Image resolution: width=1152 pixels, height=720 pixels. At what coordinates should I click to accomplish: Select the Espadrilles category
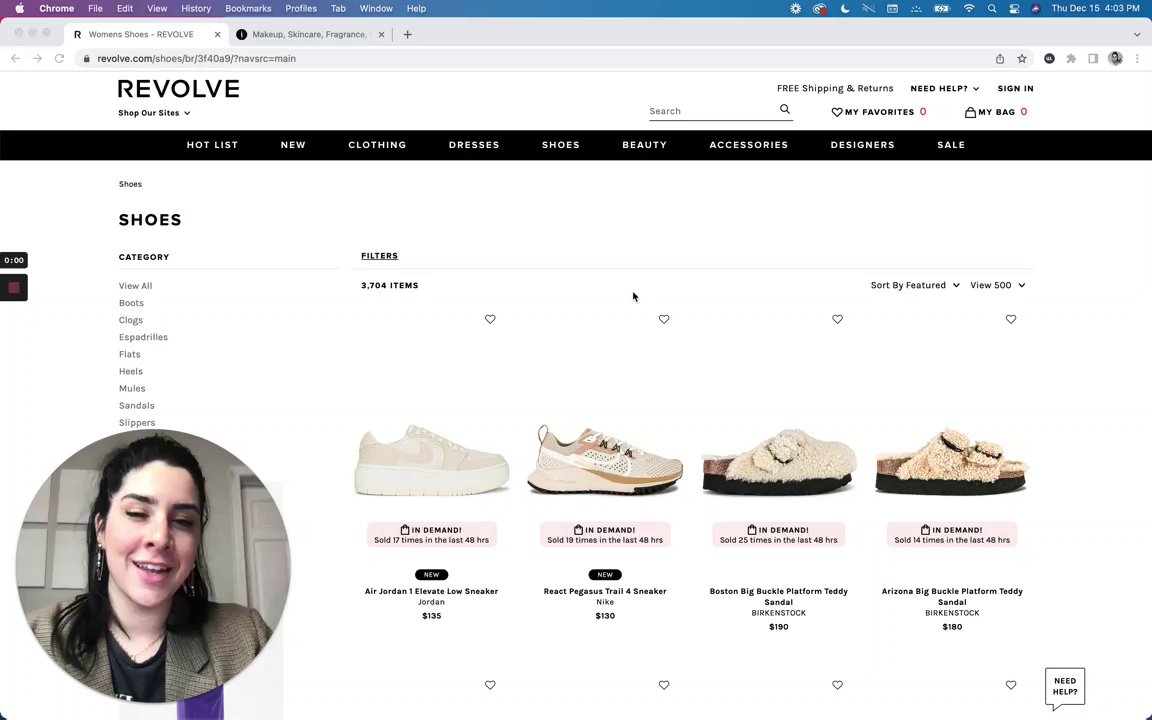pyautogui.click(x=143, y=337)
